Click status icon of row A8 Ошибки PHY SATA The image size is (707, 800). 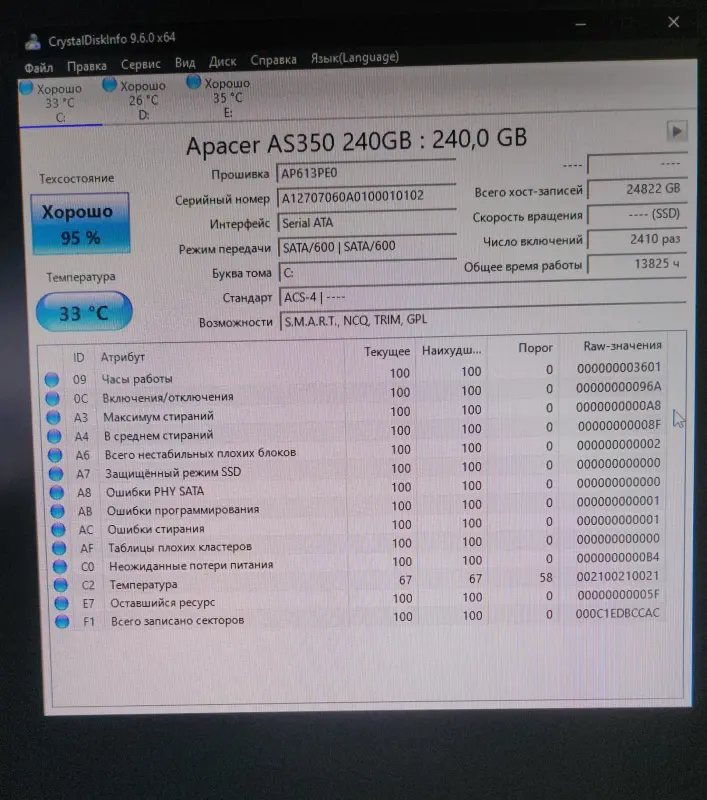pyautogui.click(x=57, y=492)
